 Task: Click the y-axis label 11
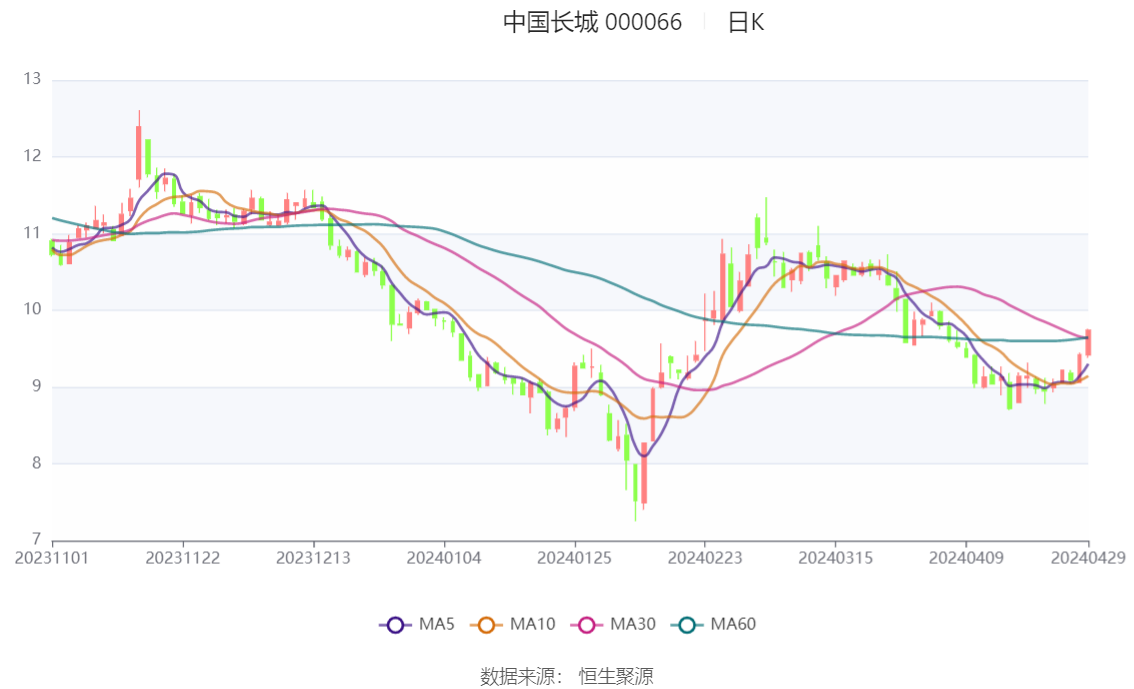tap(32, 233)
